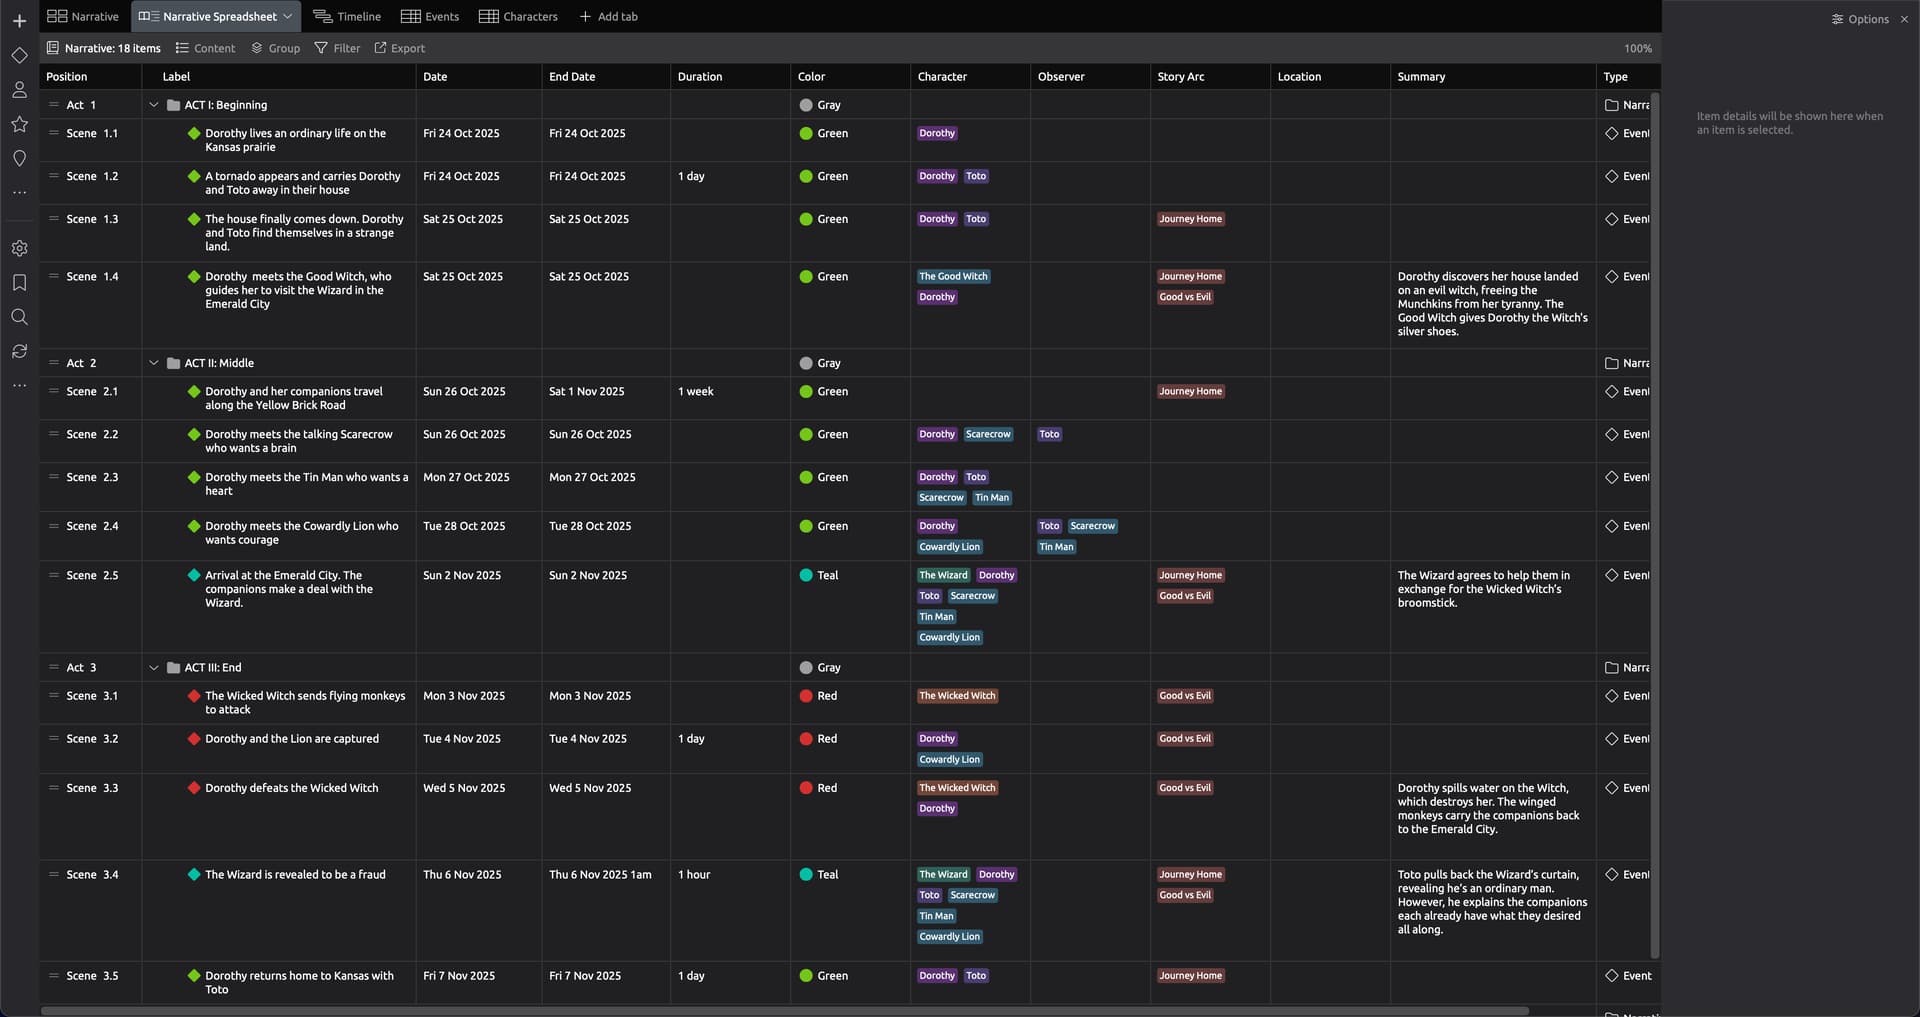Click the plus icon in the left sidebar

(x=19, y=21)
